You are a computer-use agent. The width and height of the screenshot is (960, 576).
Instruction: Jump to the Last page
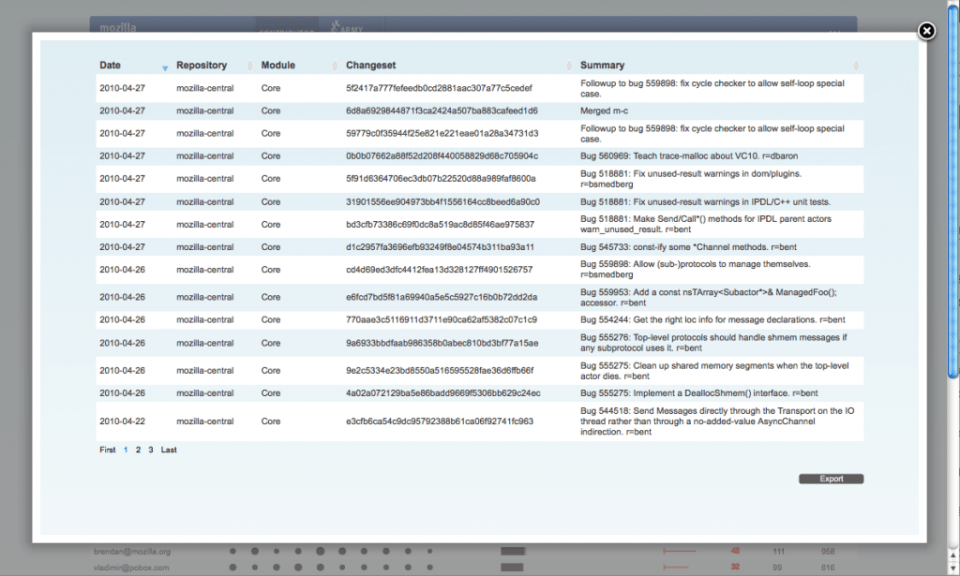[169, 450]
